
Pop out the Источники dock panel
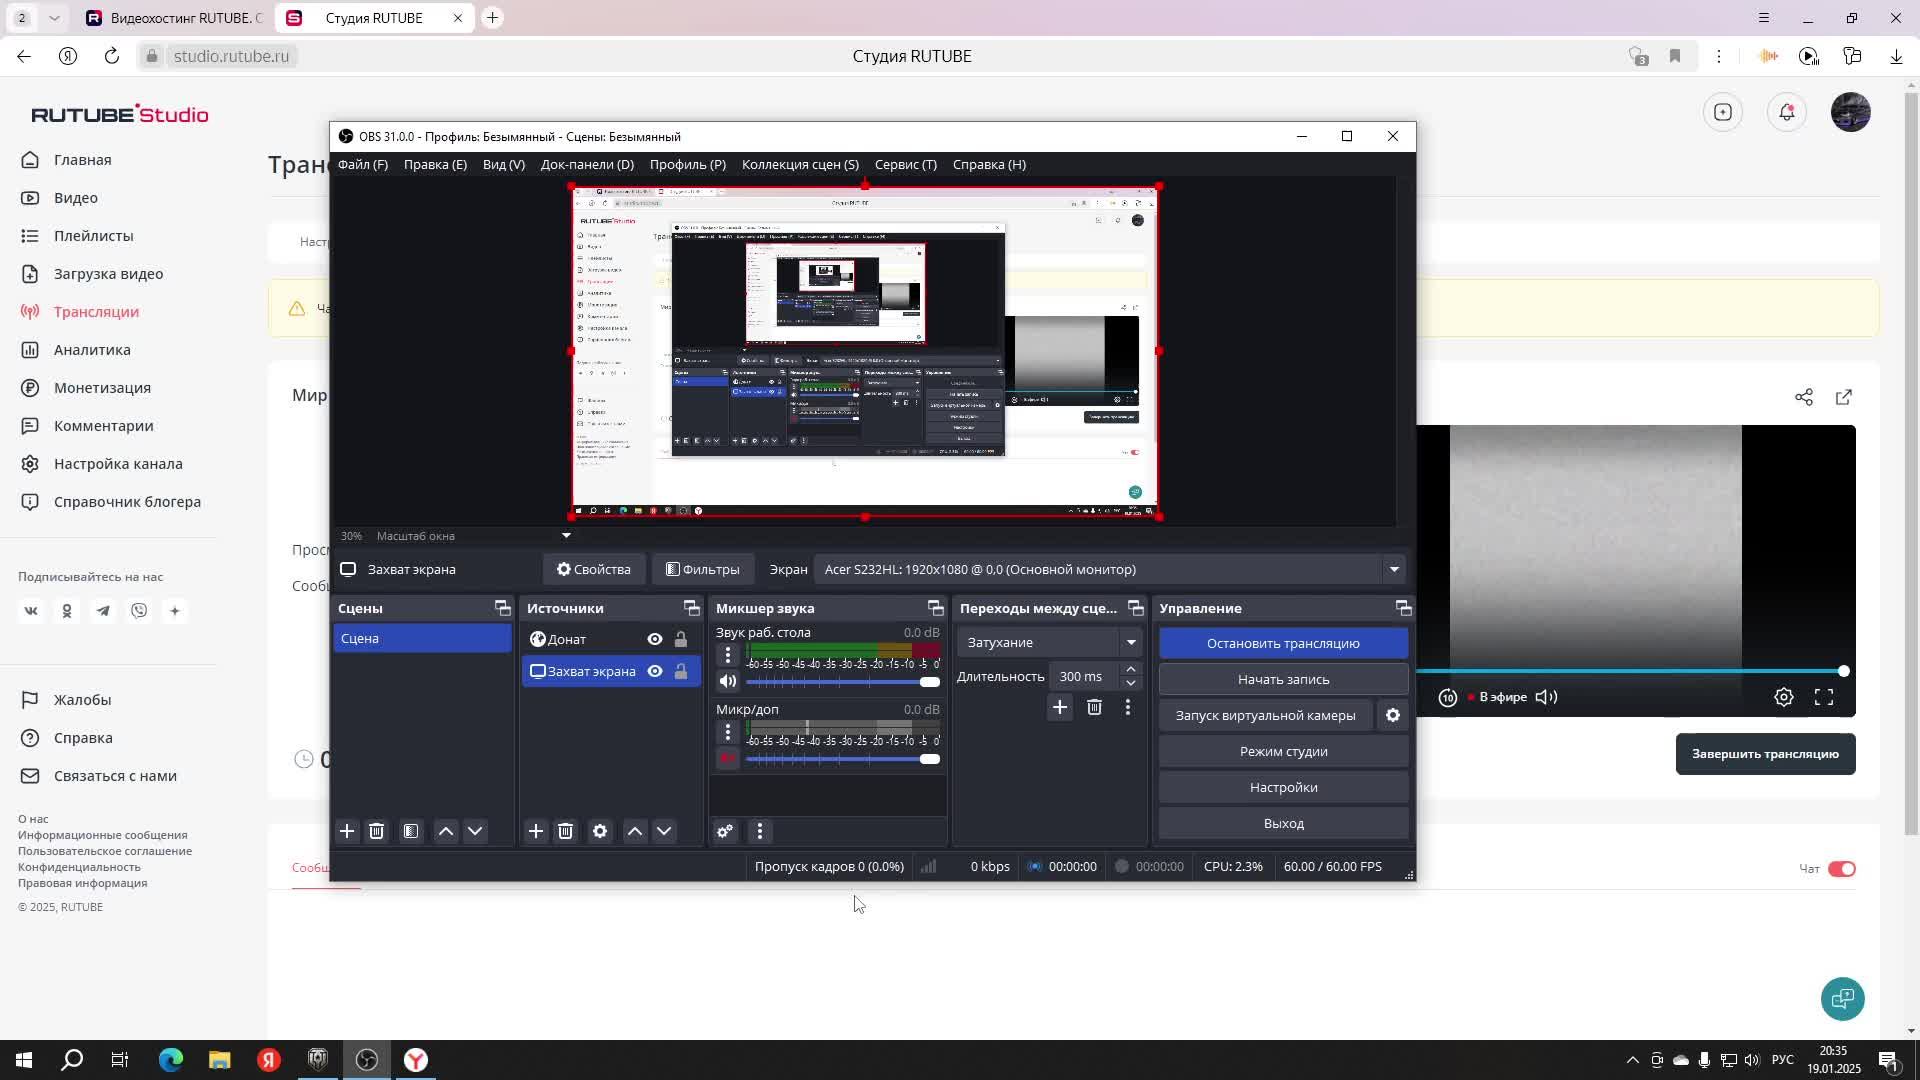691,608
